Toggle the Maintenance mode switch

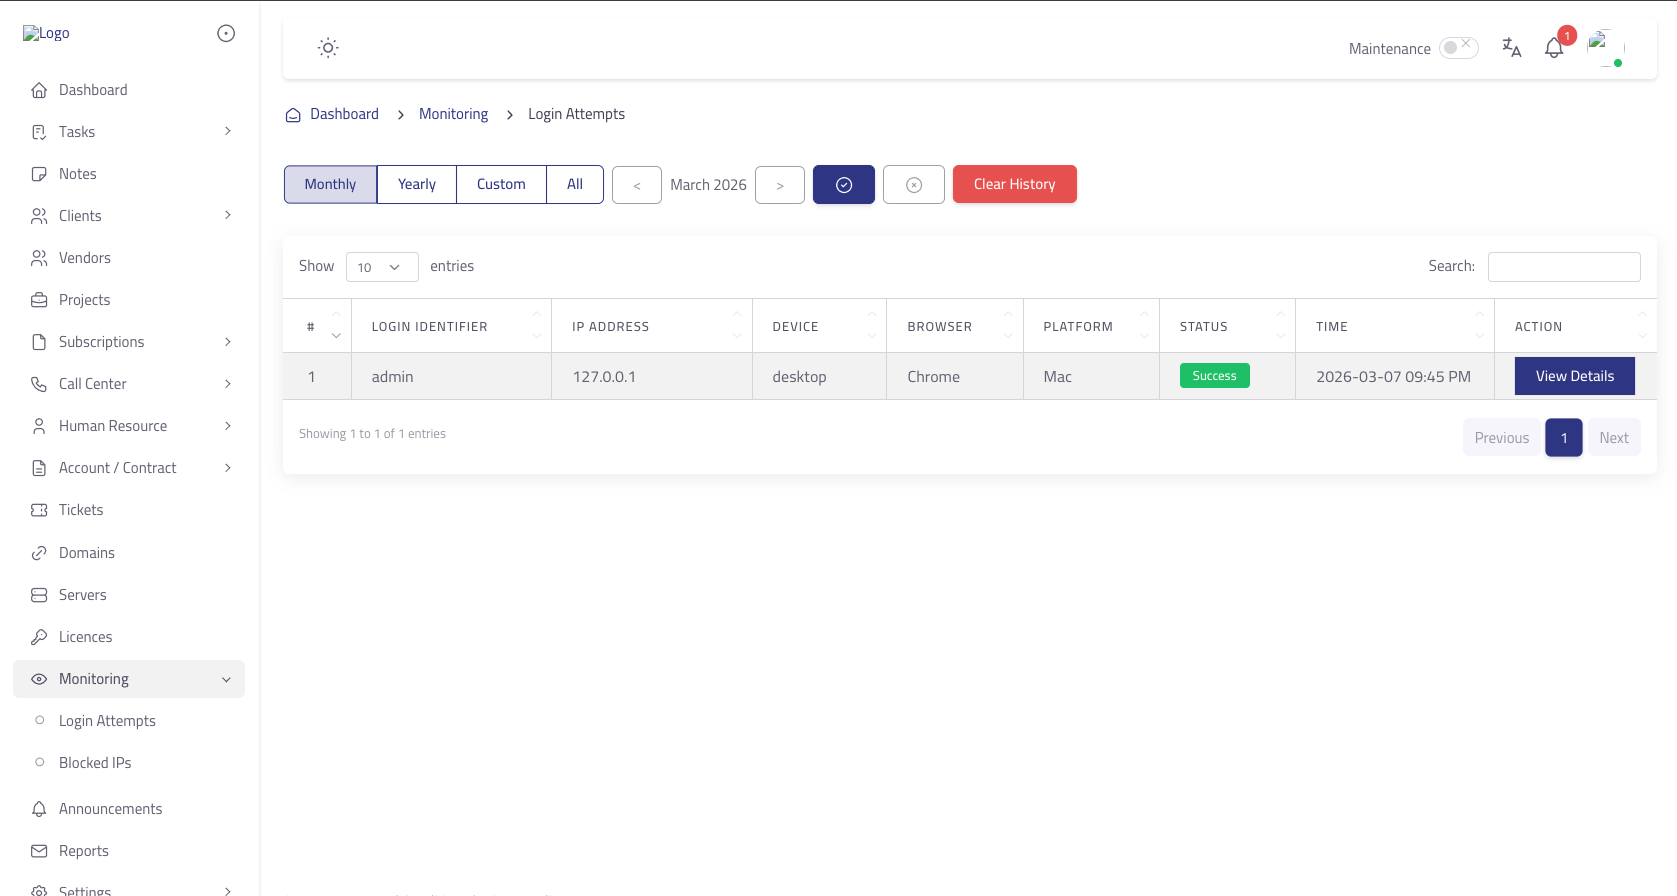[1458, 48]
